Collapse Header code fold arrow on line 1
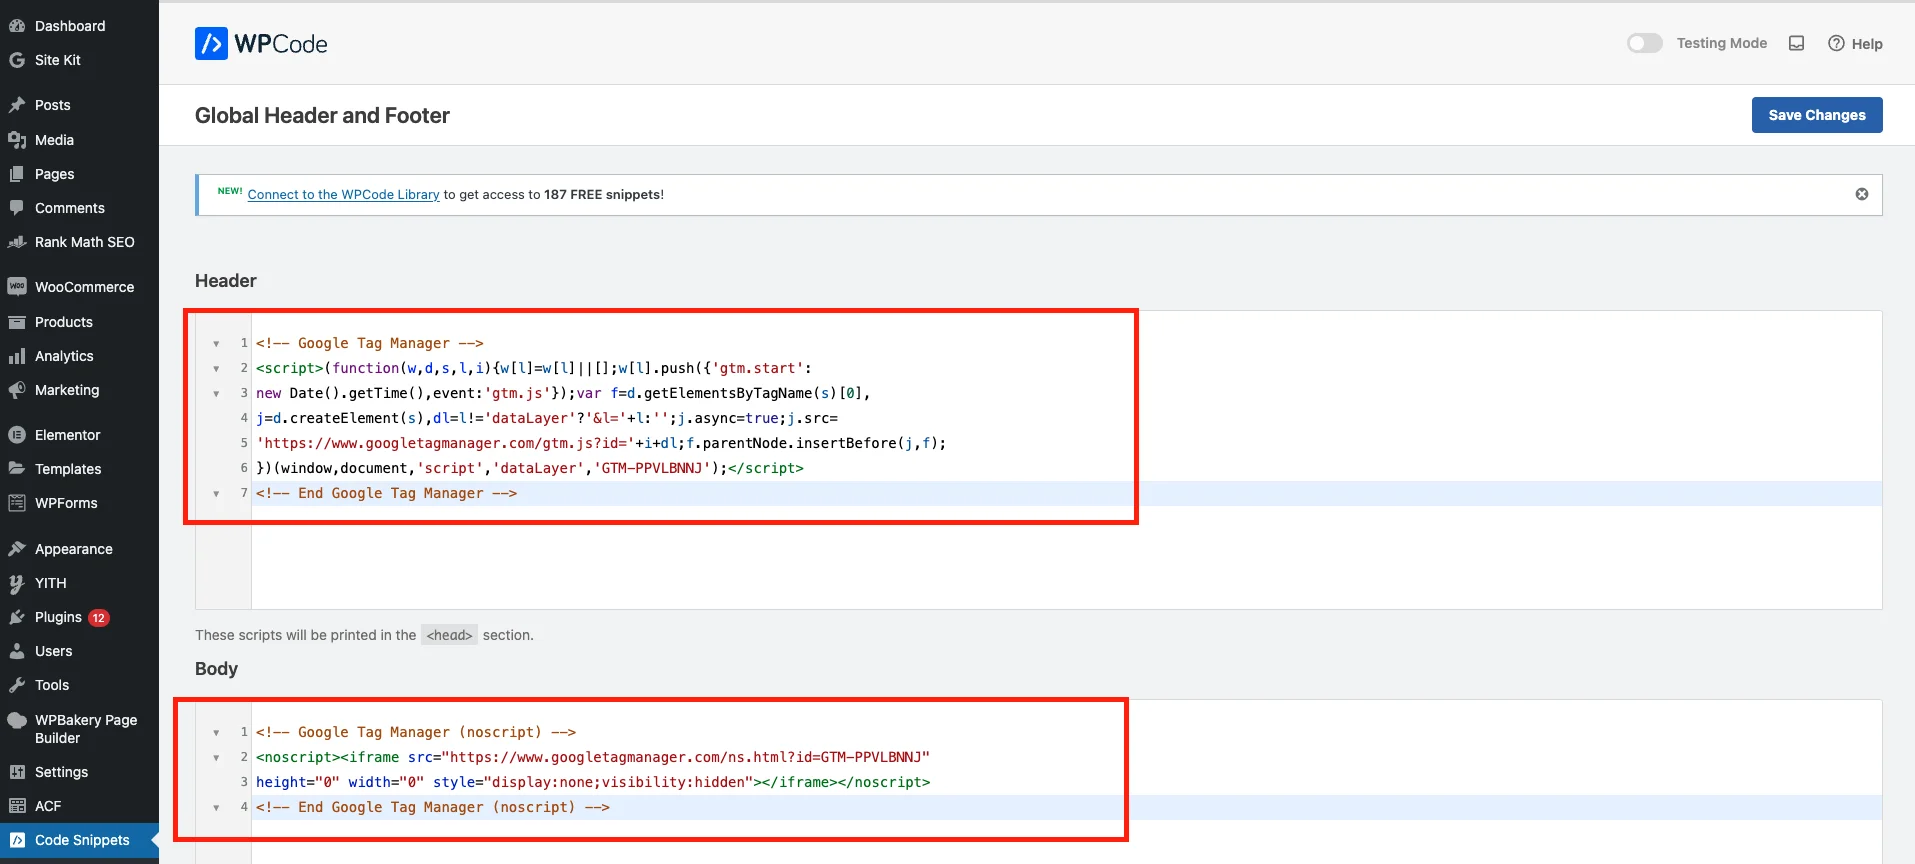The width and height of the screenshot is (1915, 864). point(216,343)
